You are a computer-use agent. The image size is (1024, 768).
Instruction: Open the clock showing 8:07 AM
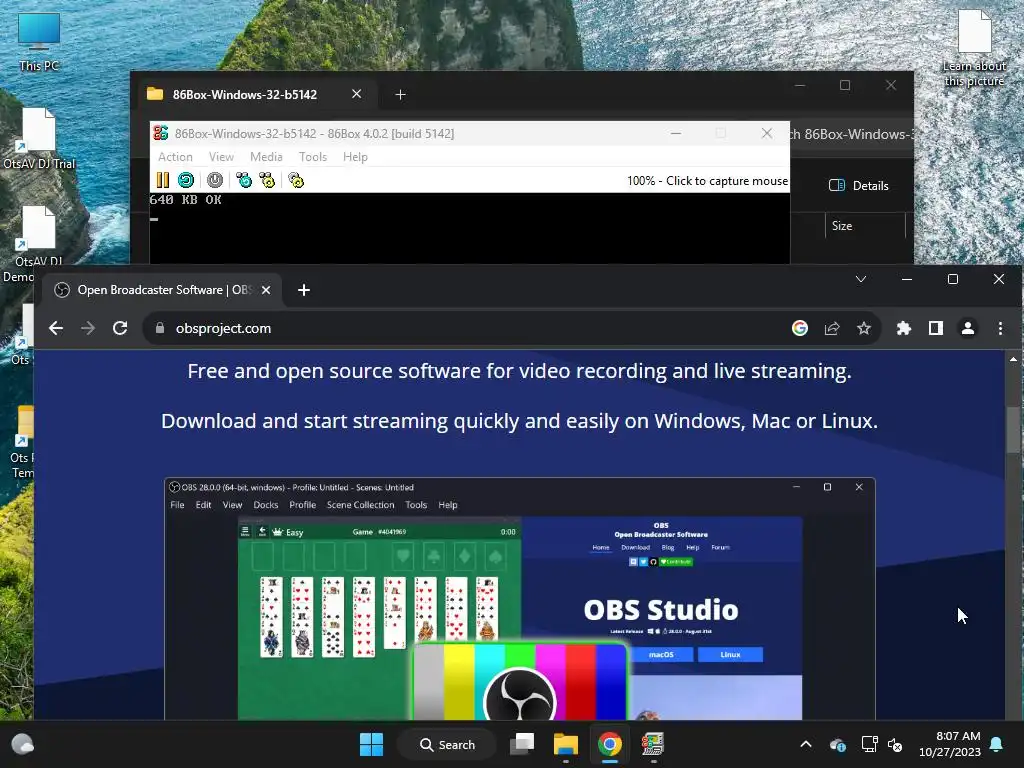(950, 744)
